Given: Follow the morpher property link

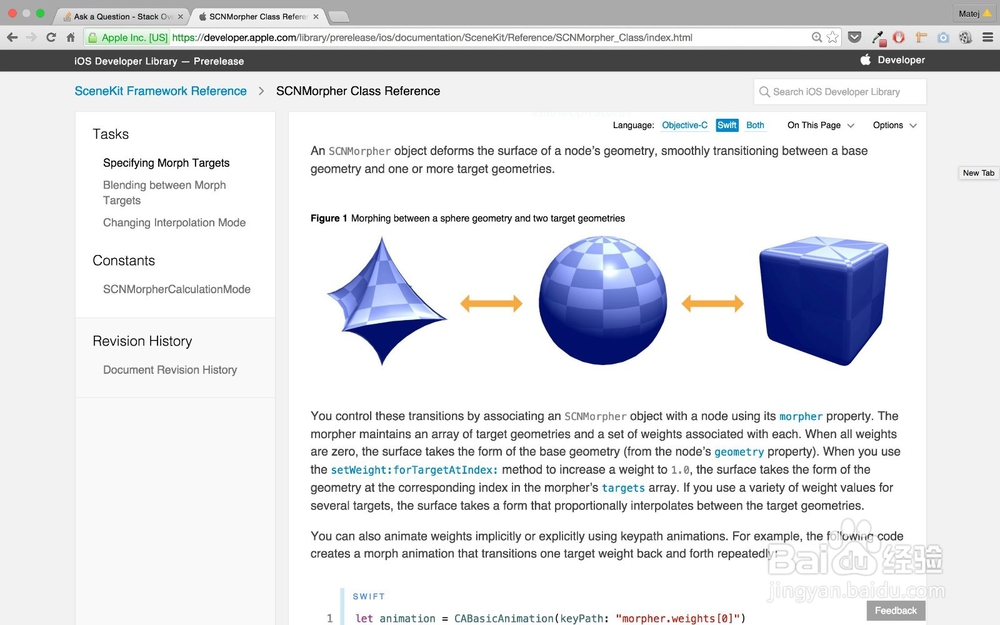Looking at the screenshot, I should click(800, 416).
